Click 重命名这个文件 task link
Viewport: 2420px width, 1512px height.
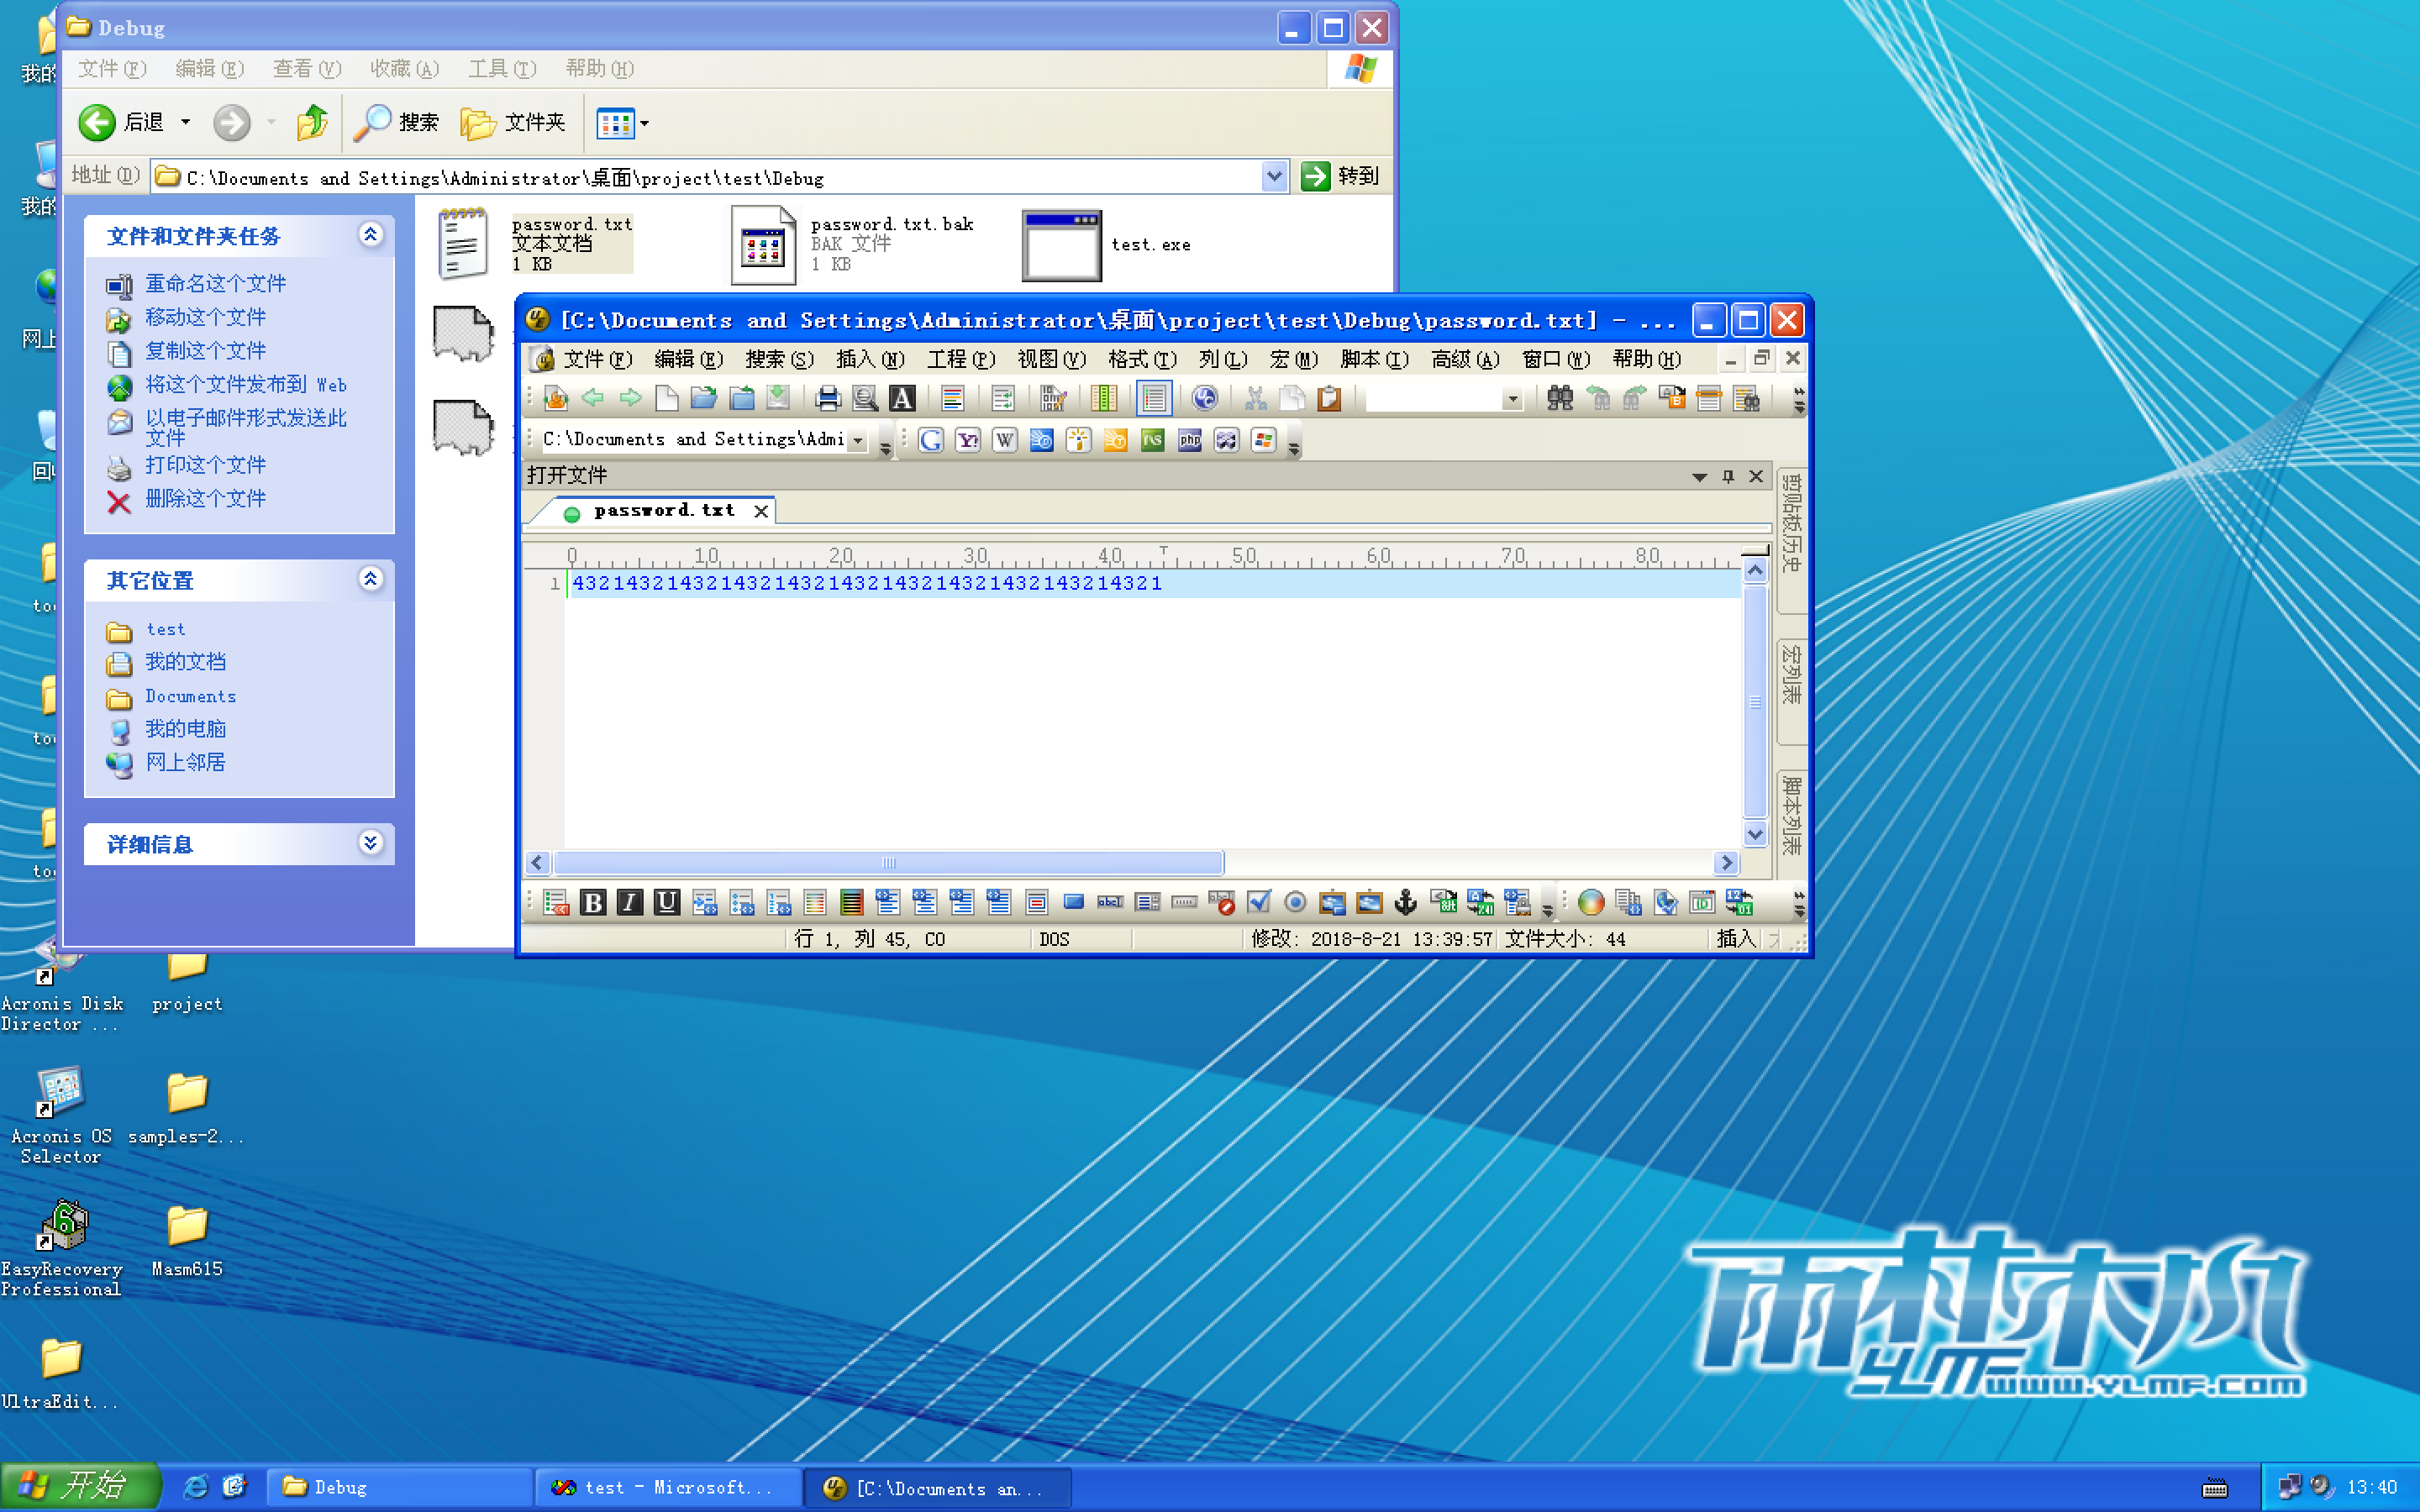tap(215, 283)
